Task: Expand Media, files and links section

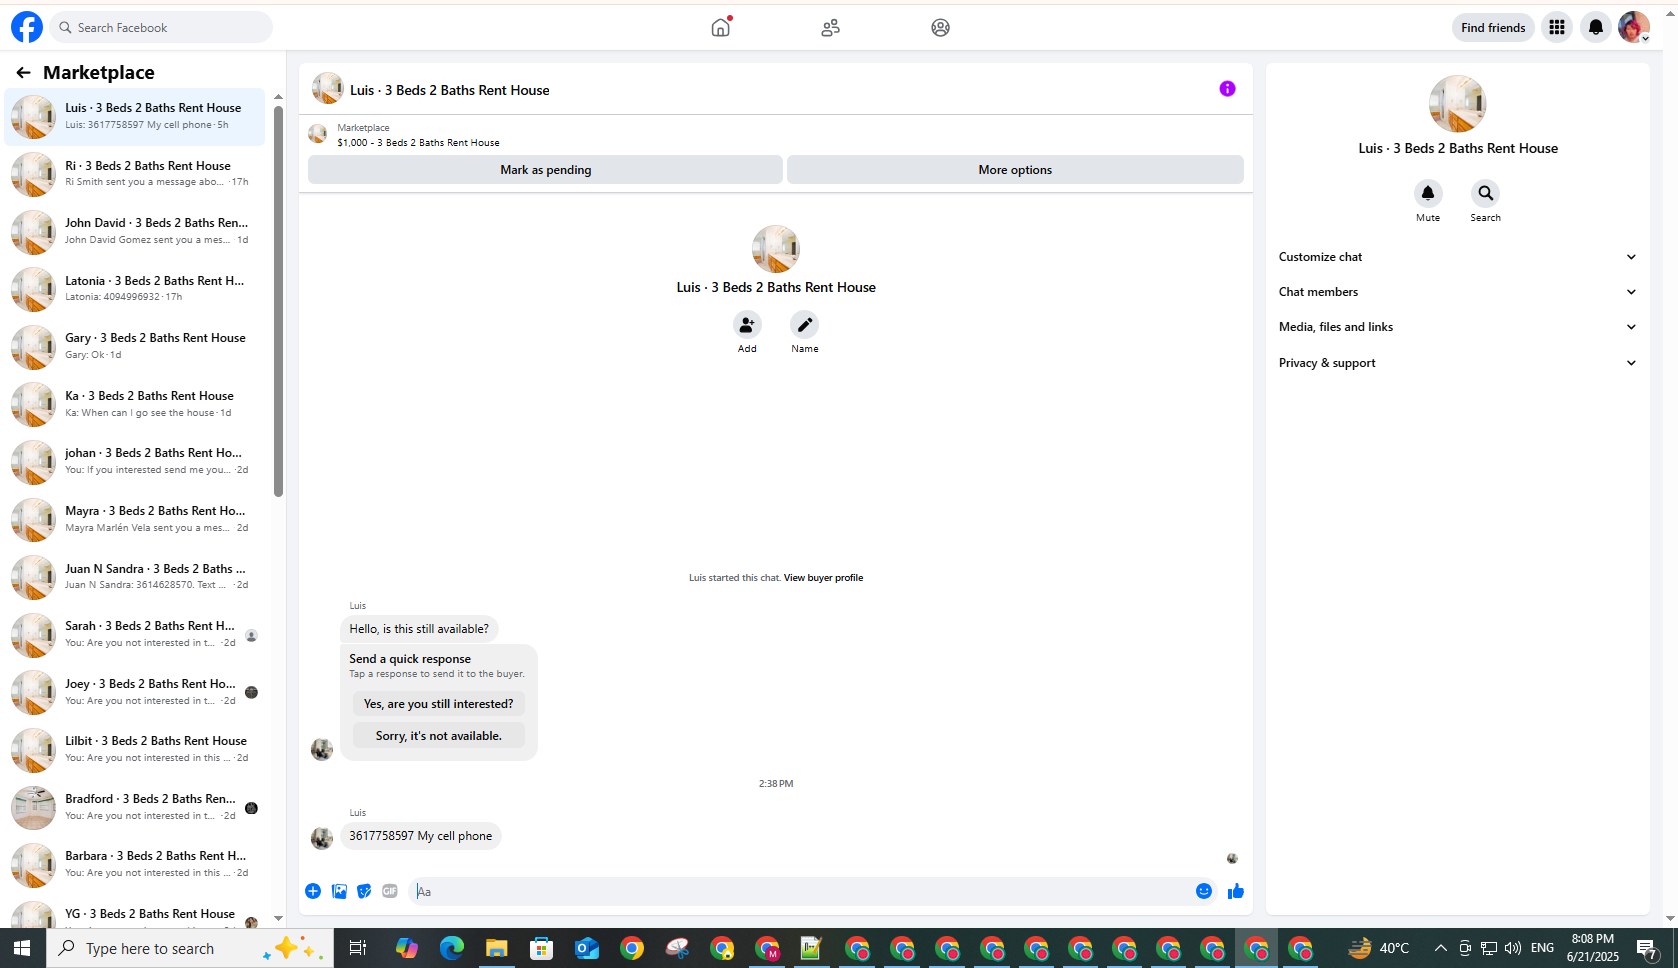Action: point(1457,327)
